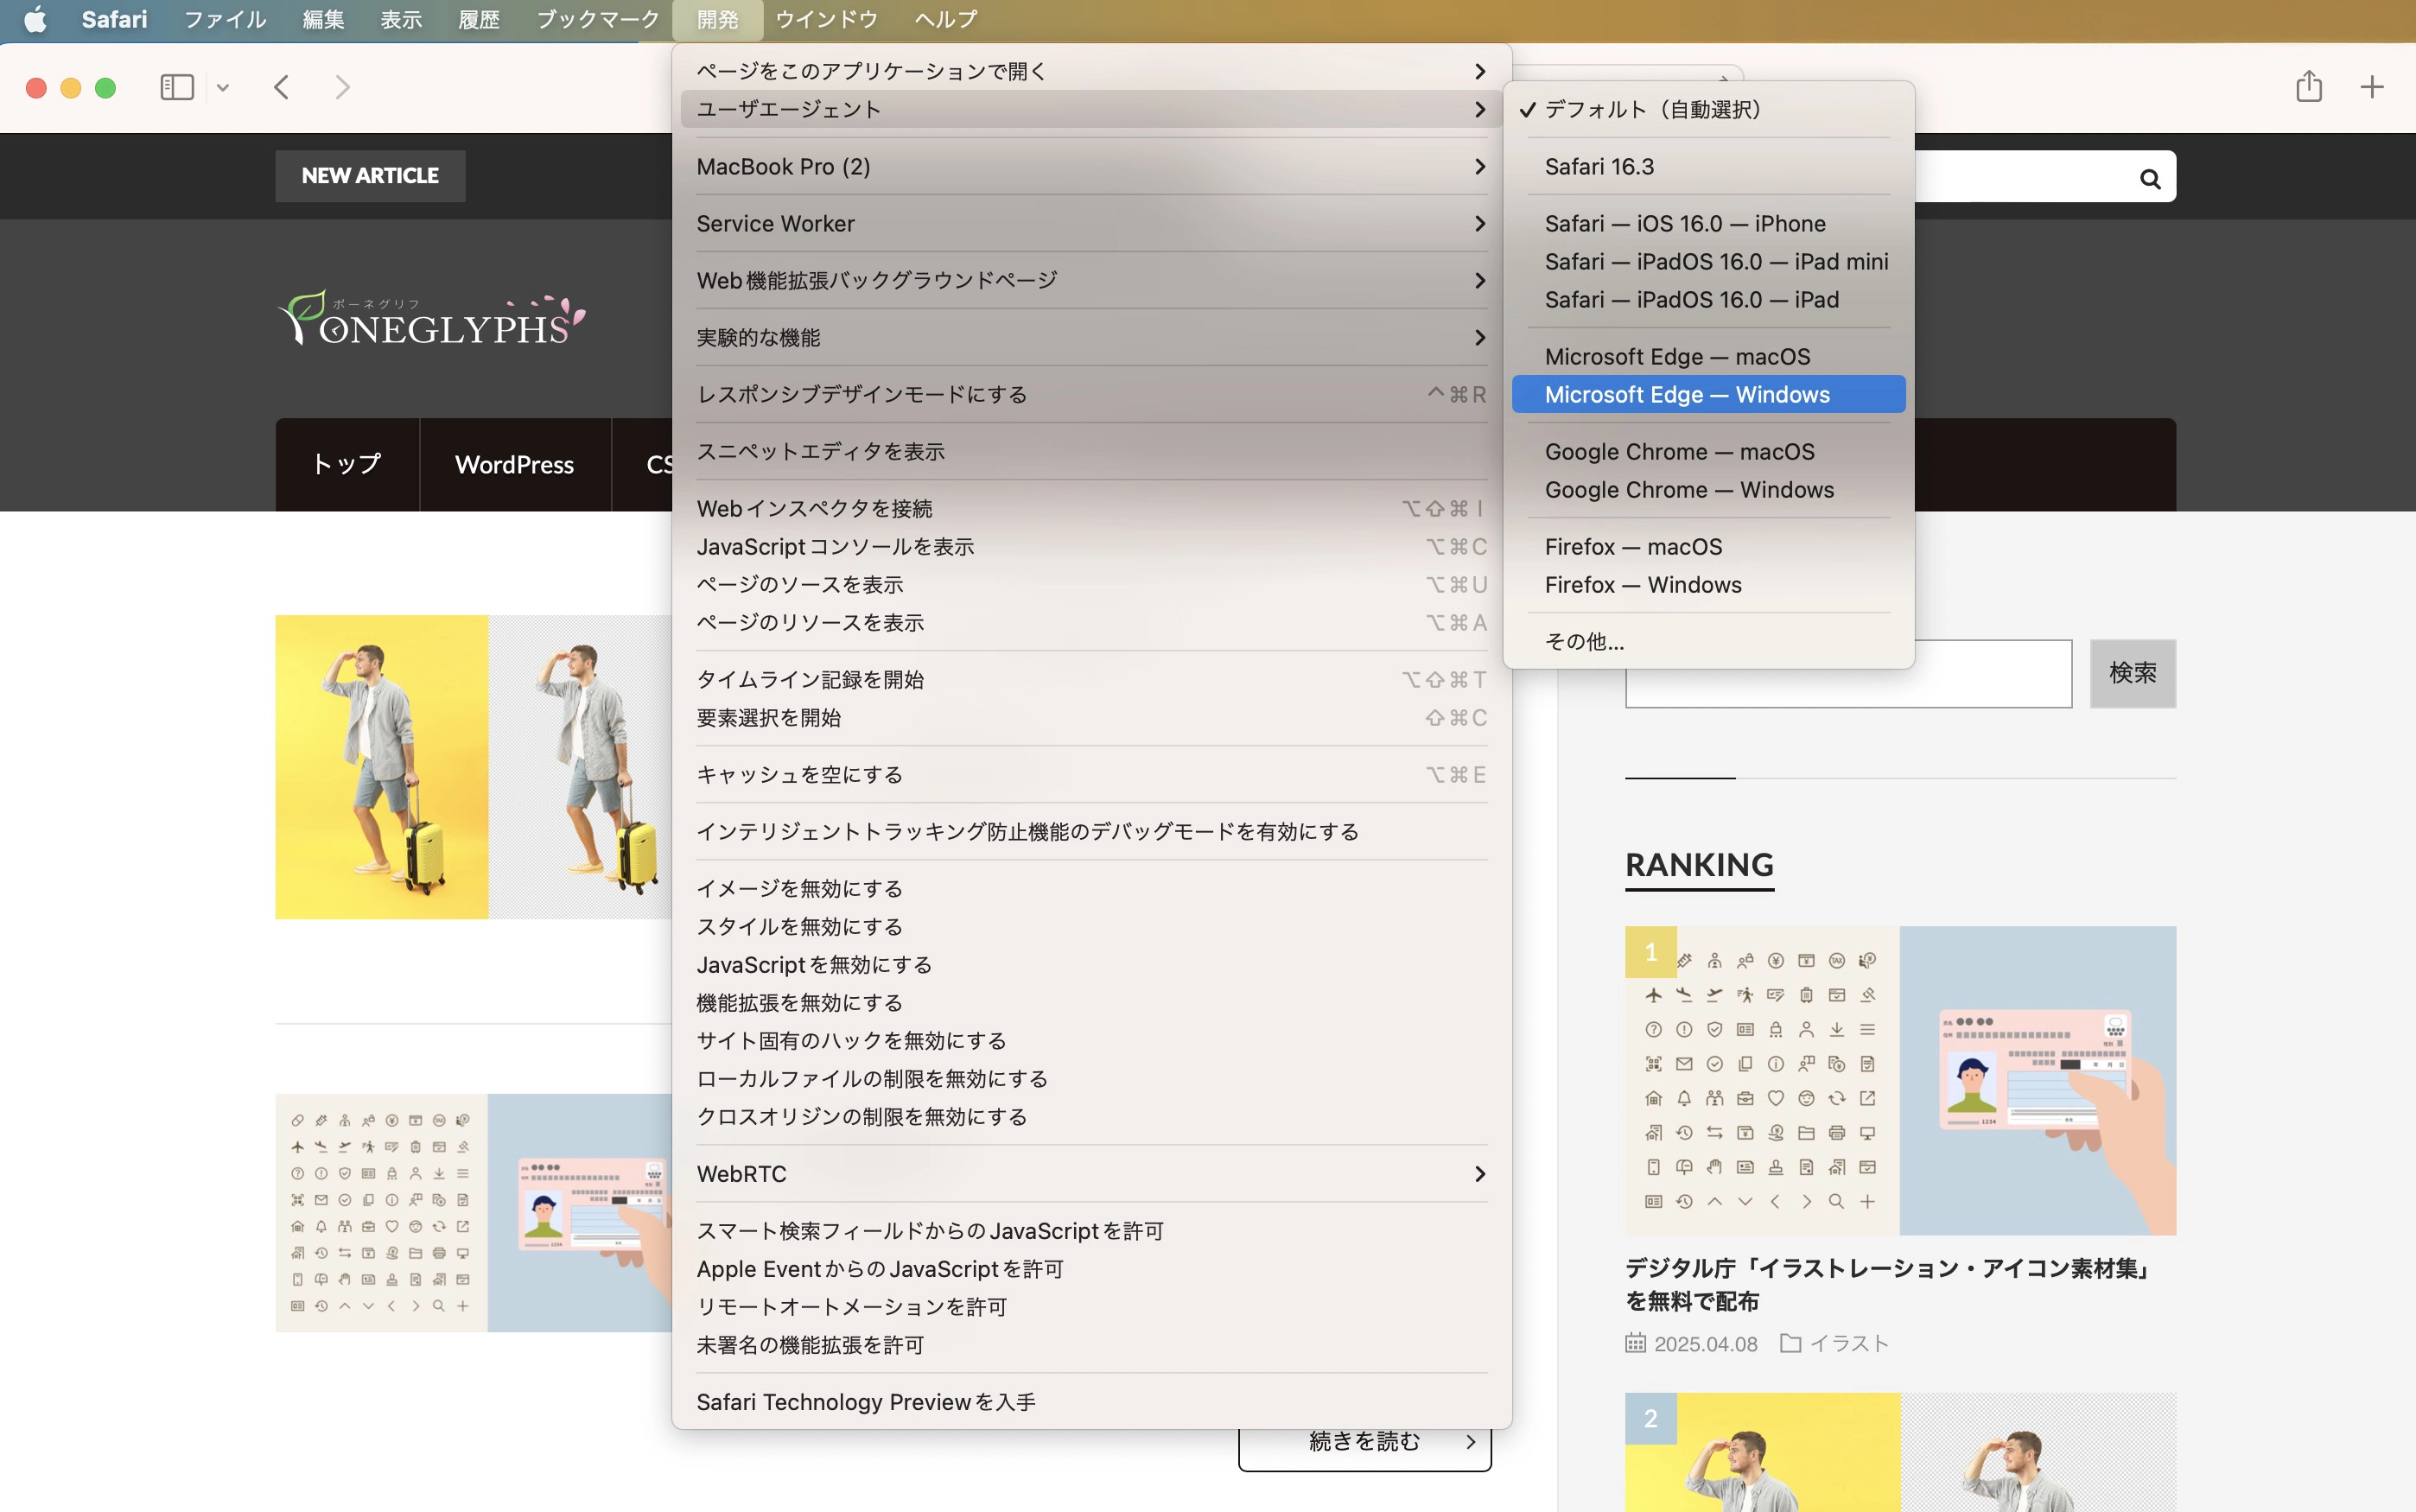Viewport: 2416px width, 1512px height.
Task: Select Microsoft Edge — Windows user agent
Action: pos(1708,394)
